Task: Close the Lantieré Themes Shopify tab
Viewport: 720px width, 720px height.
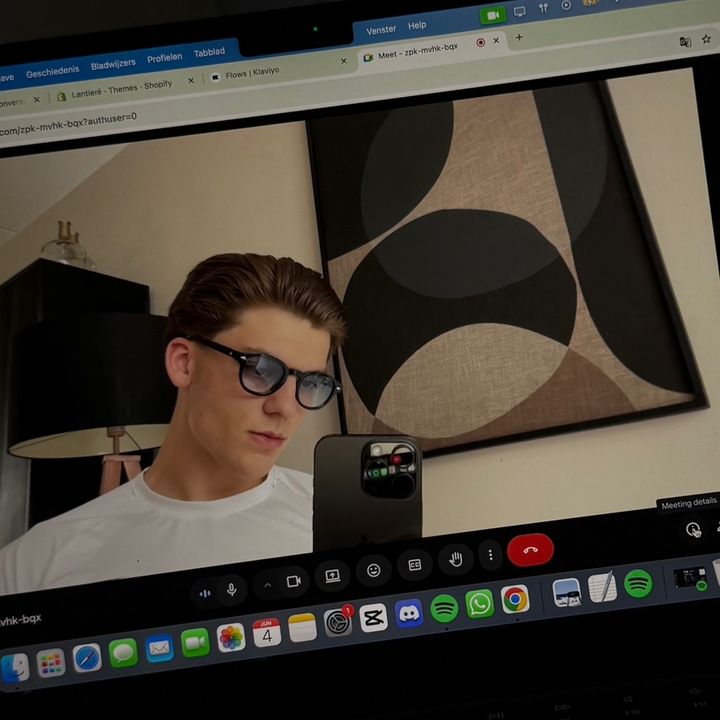Action: point(191,80)
